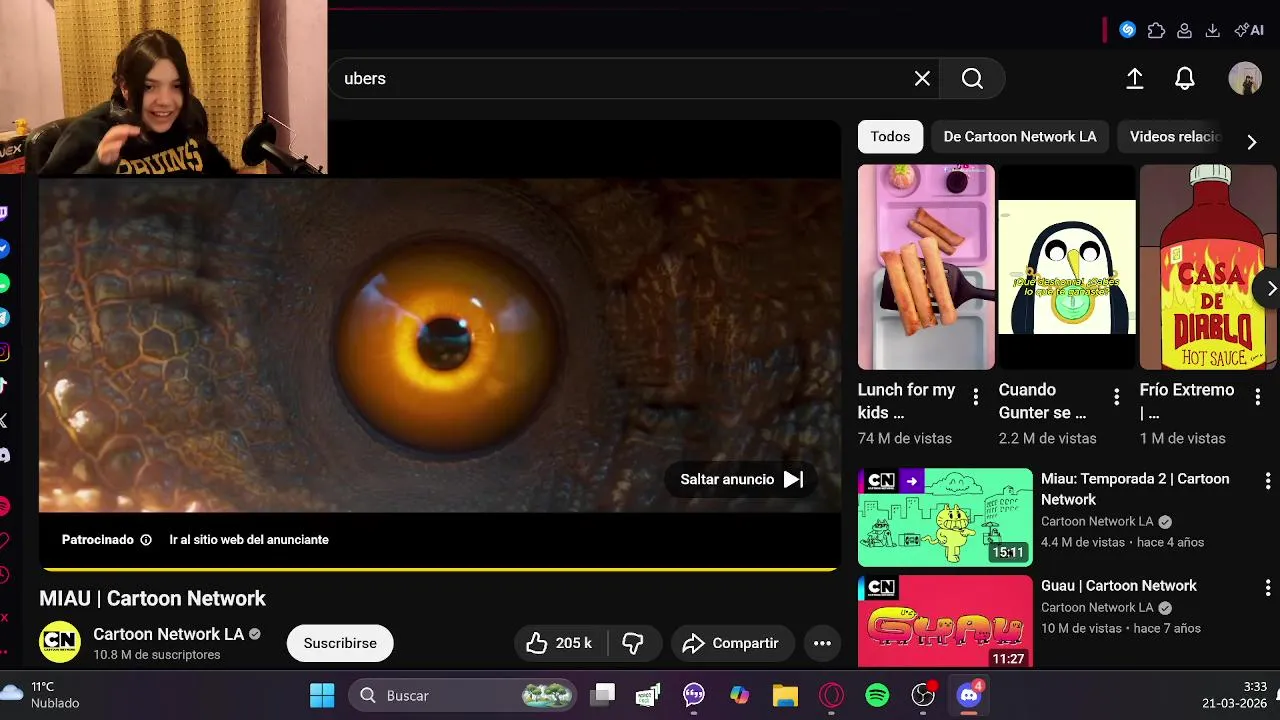Image resolution: width=1280 pixels, height=720 pixels.
Task: Open the heart bookmarks sidebar icon
Action: click(x=4, y=541)
